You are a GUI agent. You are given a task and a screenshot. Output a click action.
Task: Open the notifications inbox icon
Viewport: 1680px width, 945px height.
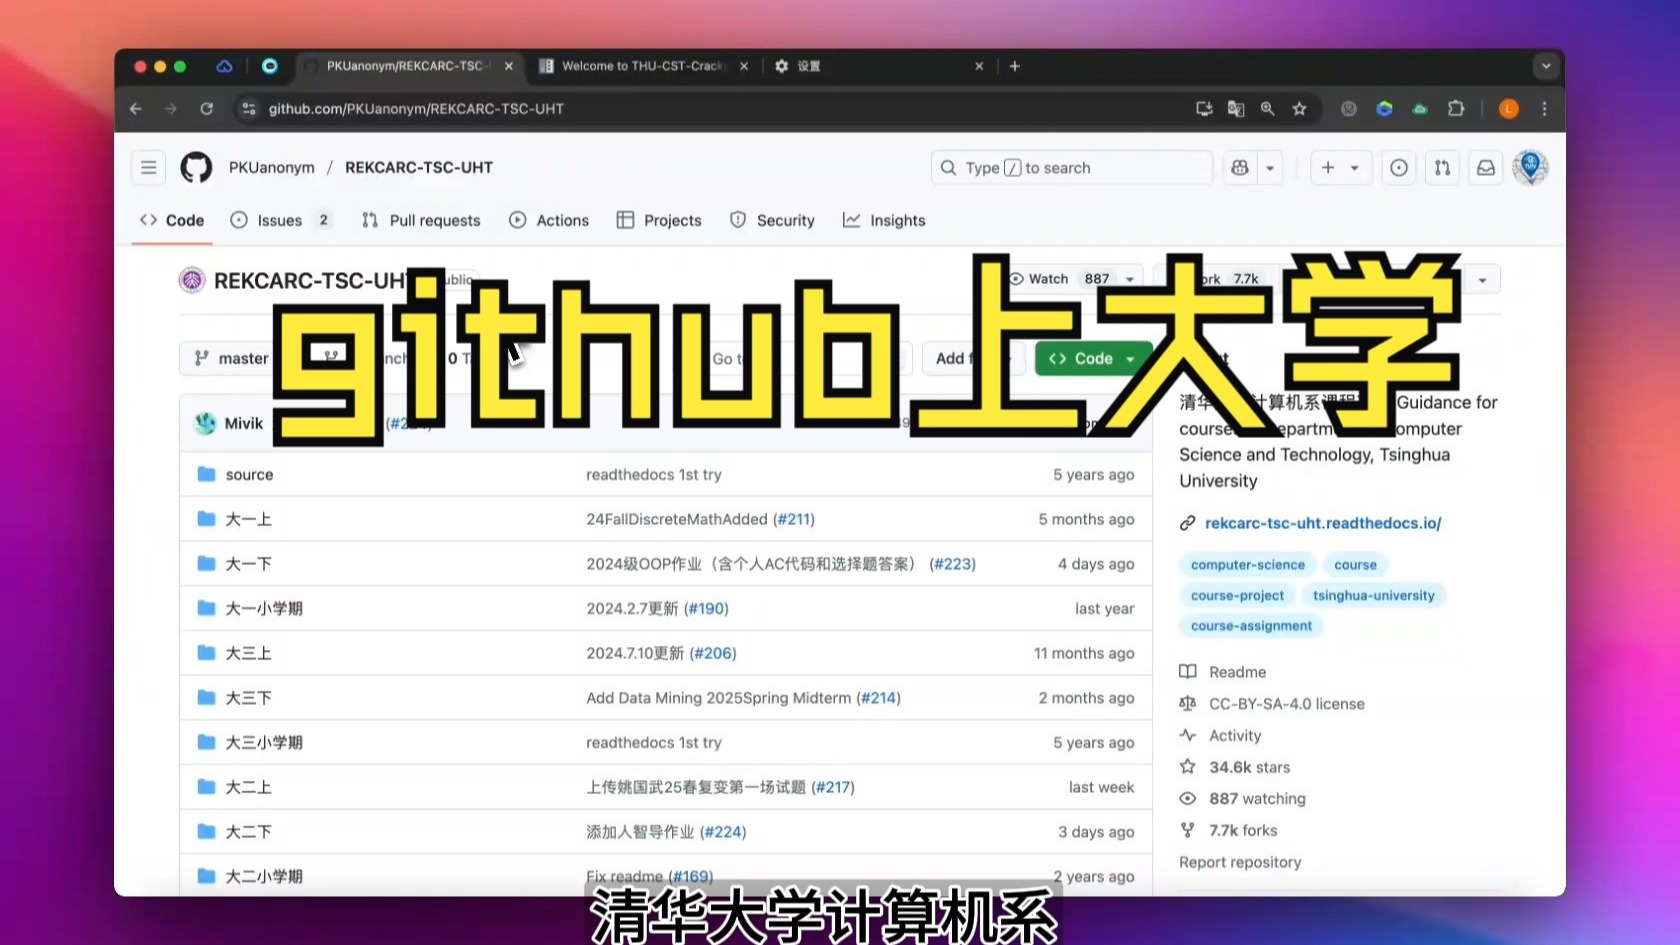click(1486, 168)
